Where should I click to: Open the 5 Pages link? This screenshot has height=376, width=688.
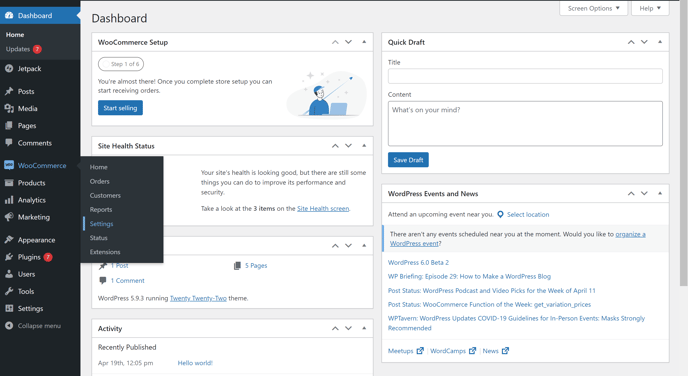point(256,265)
